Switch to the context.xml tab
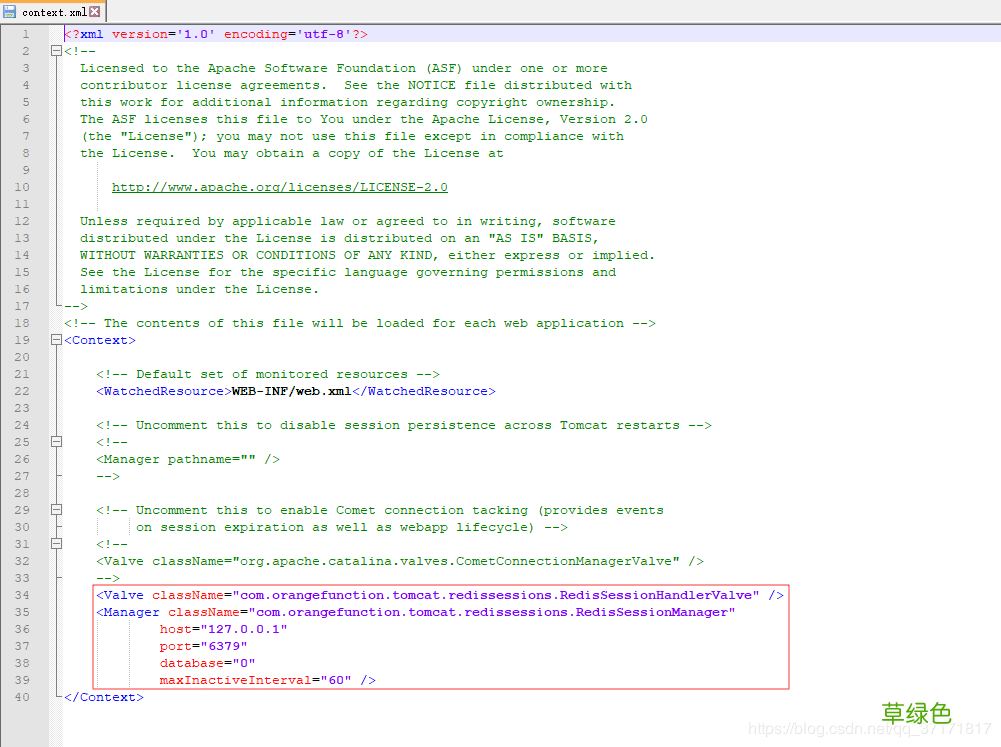This screenshot has width=1001, height=747. point(53,12)
